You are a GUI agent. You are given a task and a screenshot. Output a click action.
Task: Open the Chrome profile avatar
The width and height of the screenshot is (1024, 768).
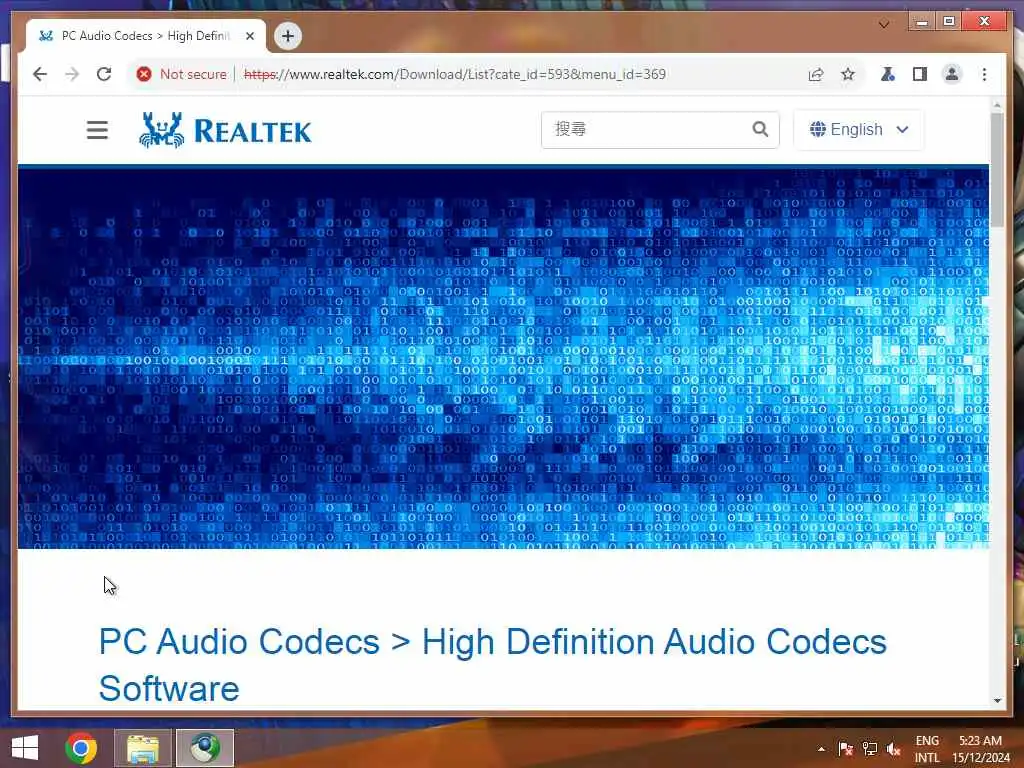click(952, 74)
